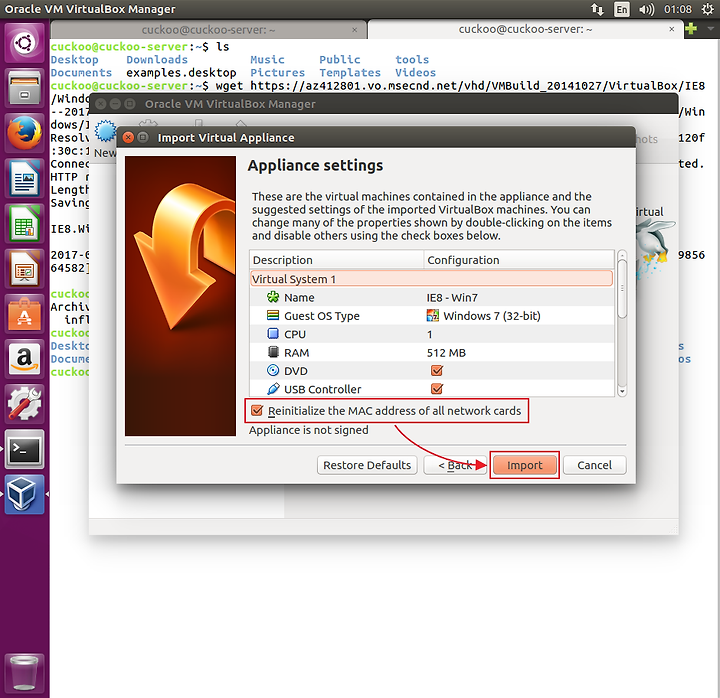This screenshot has height=698, width=720.
Task: Switch to the first cuckoo-server terminal tab
Action: 208,30
